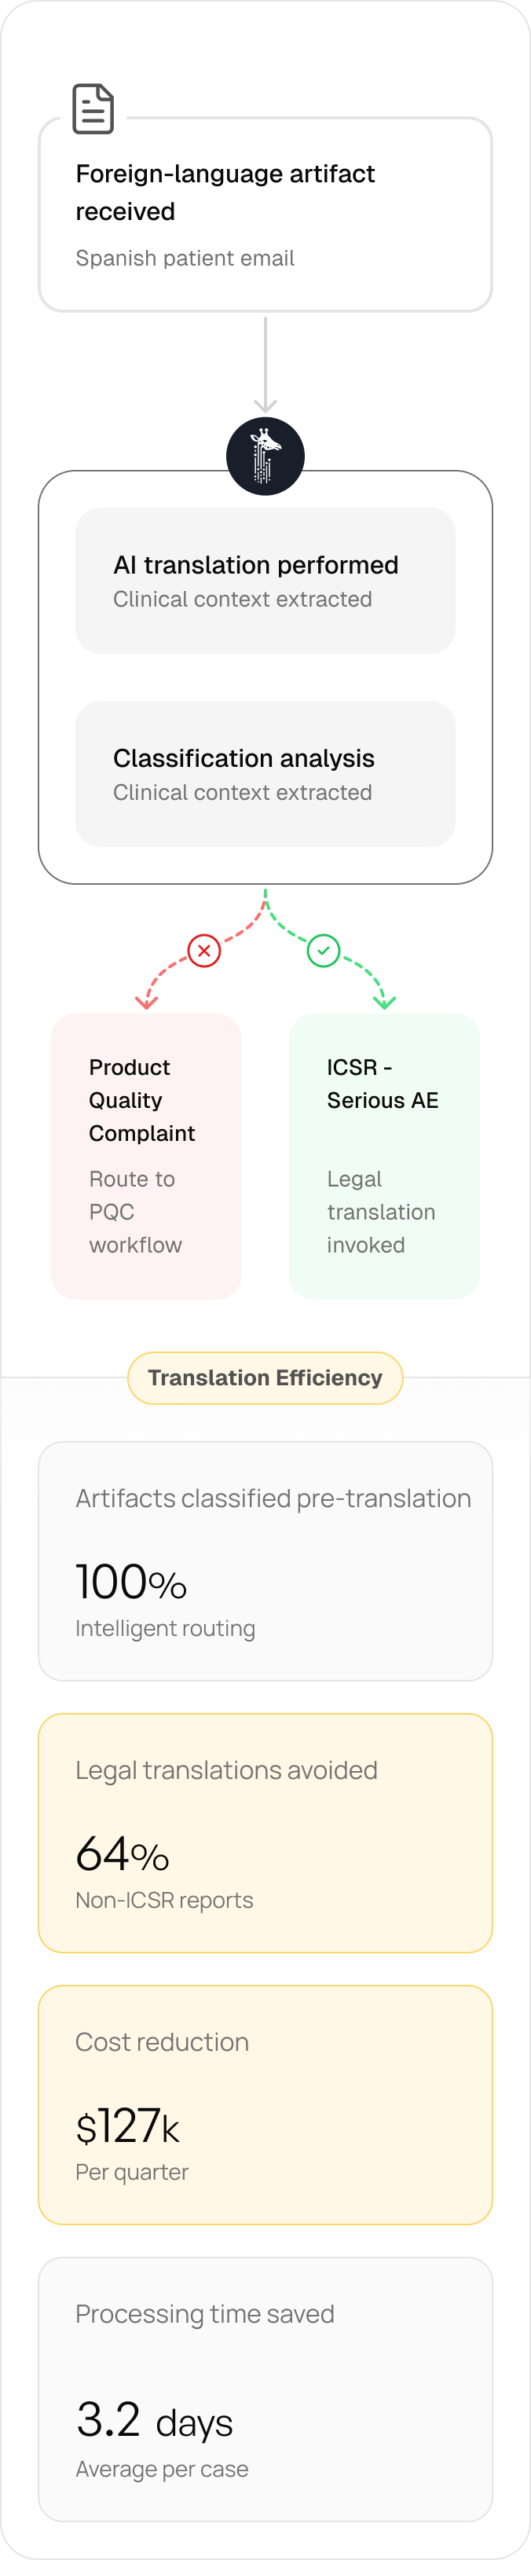Click the Route to PQC workflow text
The width and height of the screenshot is (531, 2560).
(136, 1212)
